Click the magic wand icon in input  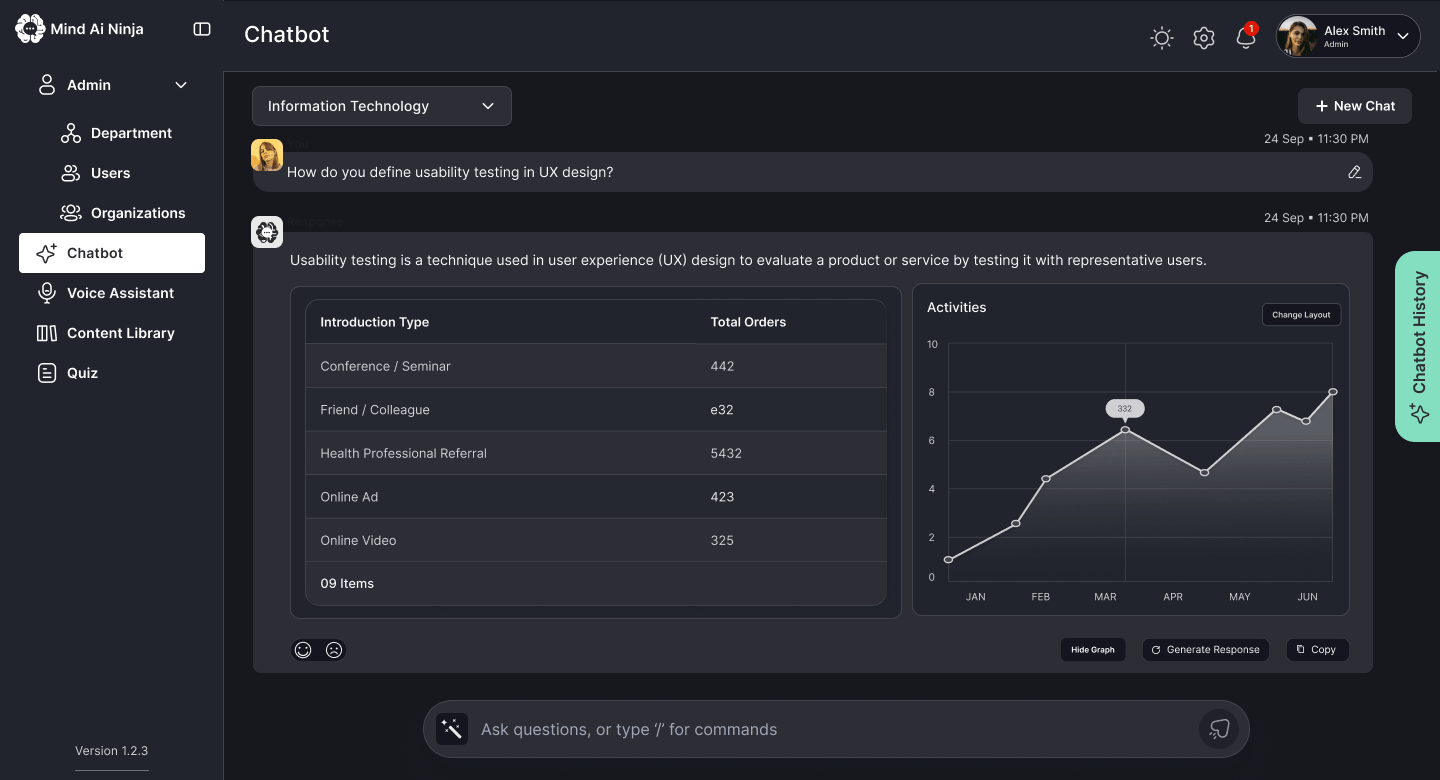pos(452,729)
